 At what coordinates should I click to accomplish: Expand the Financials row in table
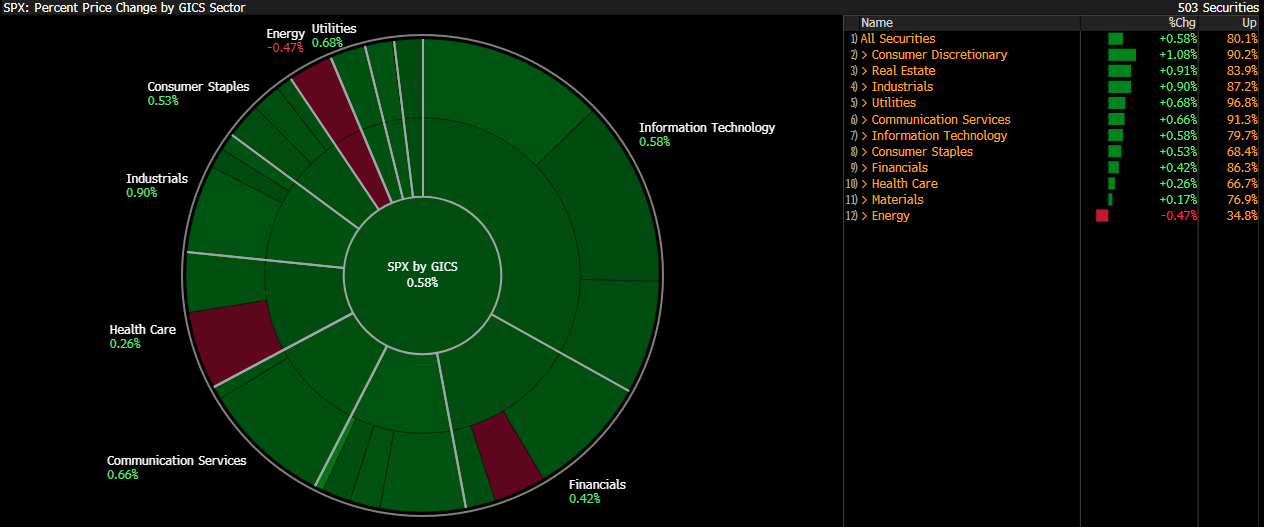coord(866,167)
